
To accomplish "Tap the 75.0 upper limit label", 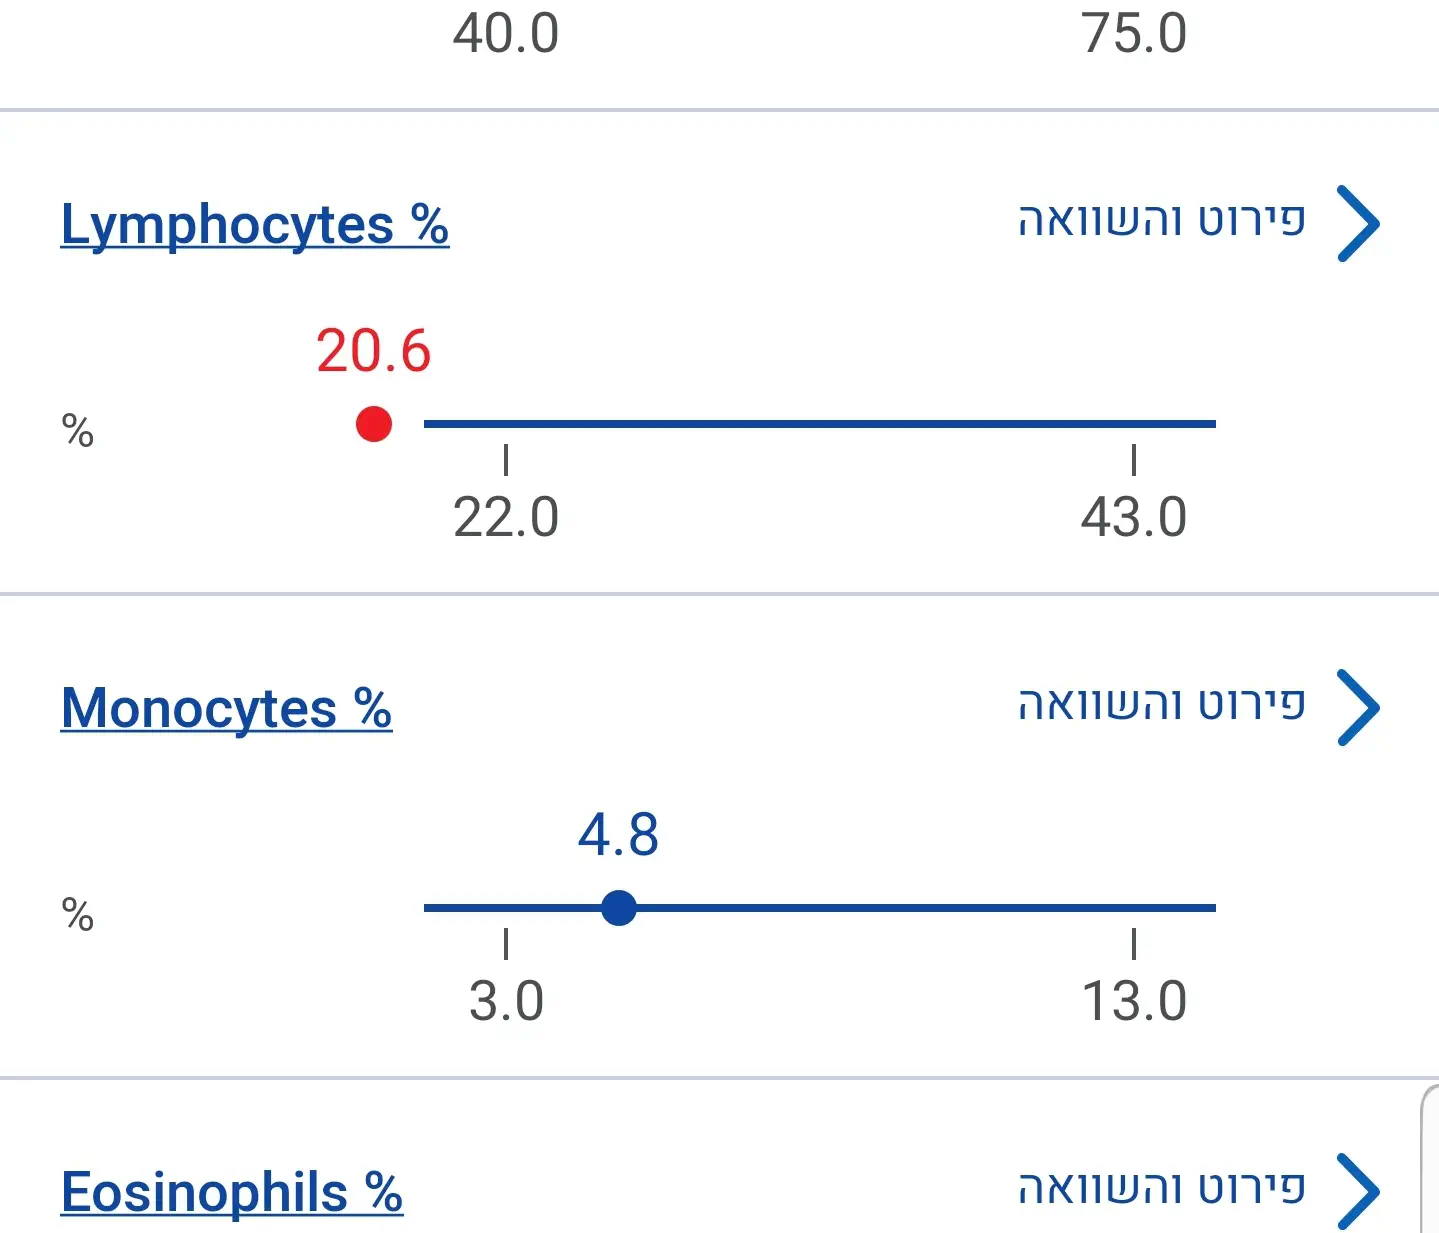I will pos(1133,34).
